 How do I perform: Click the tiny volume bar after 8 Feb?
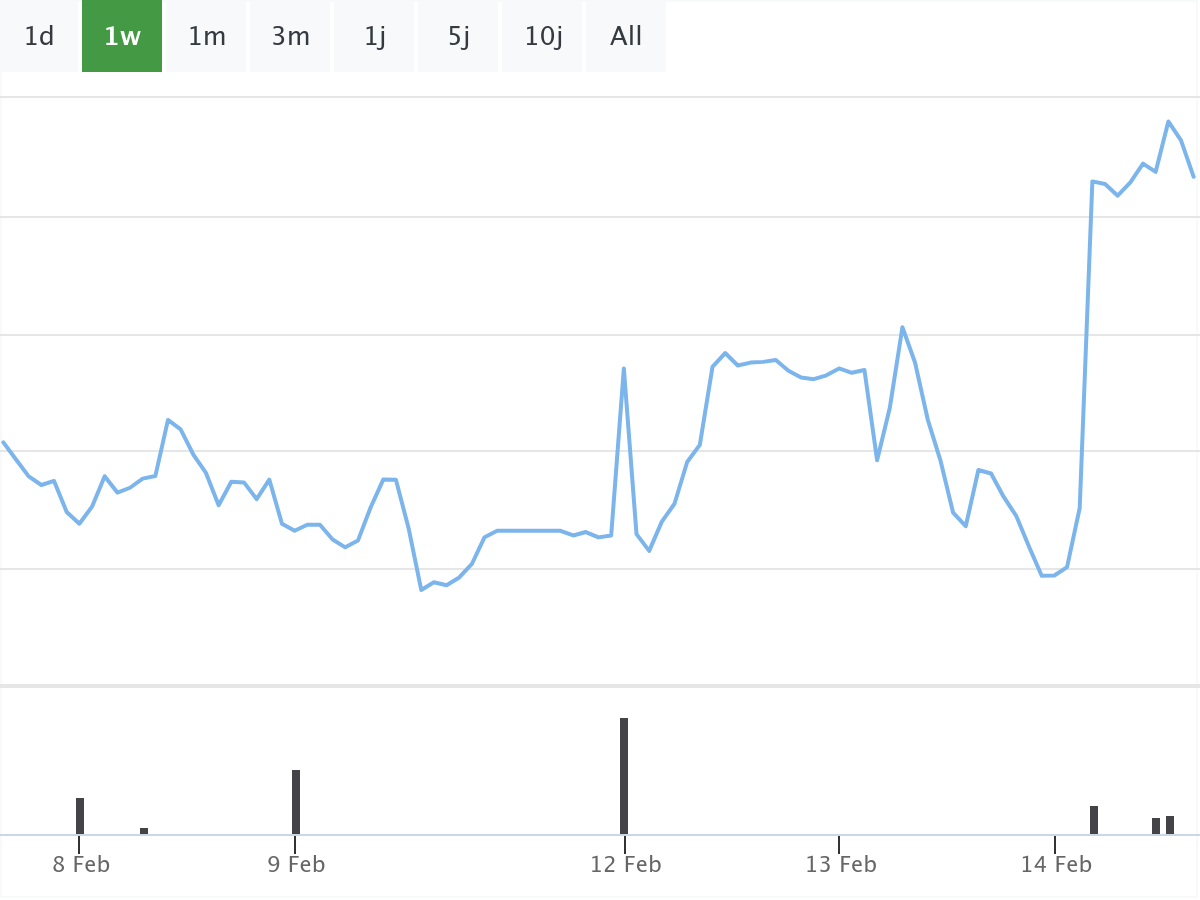click(x=144, y=830)
